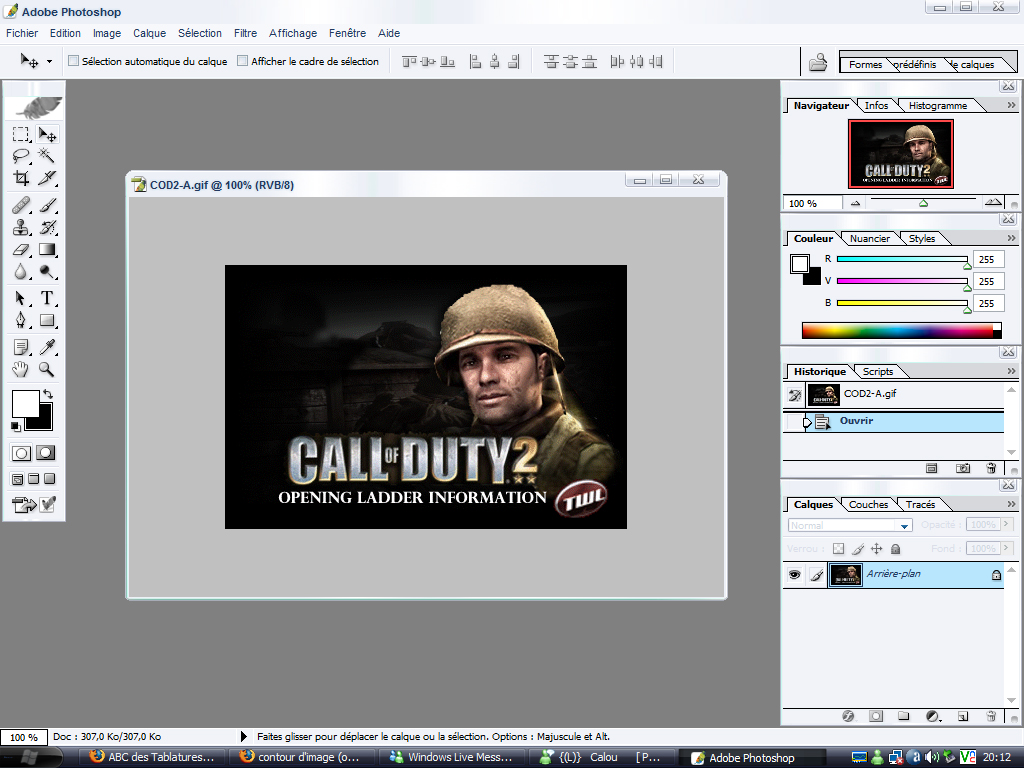Select the Pen tool
Image resolution: width=1024 pixels, height=768 pixels.
(21, 320)
